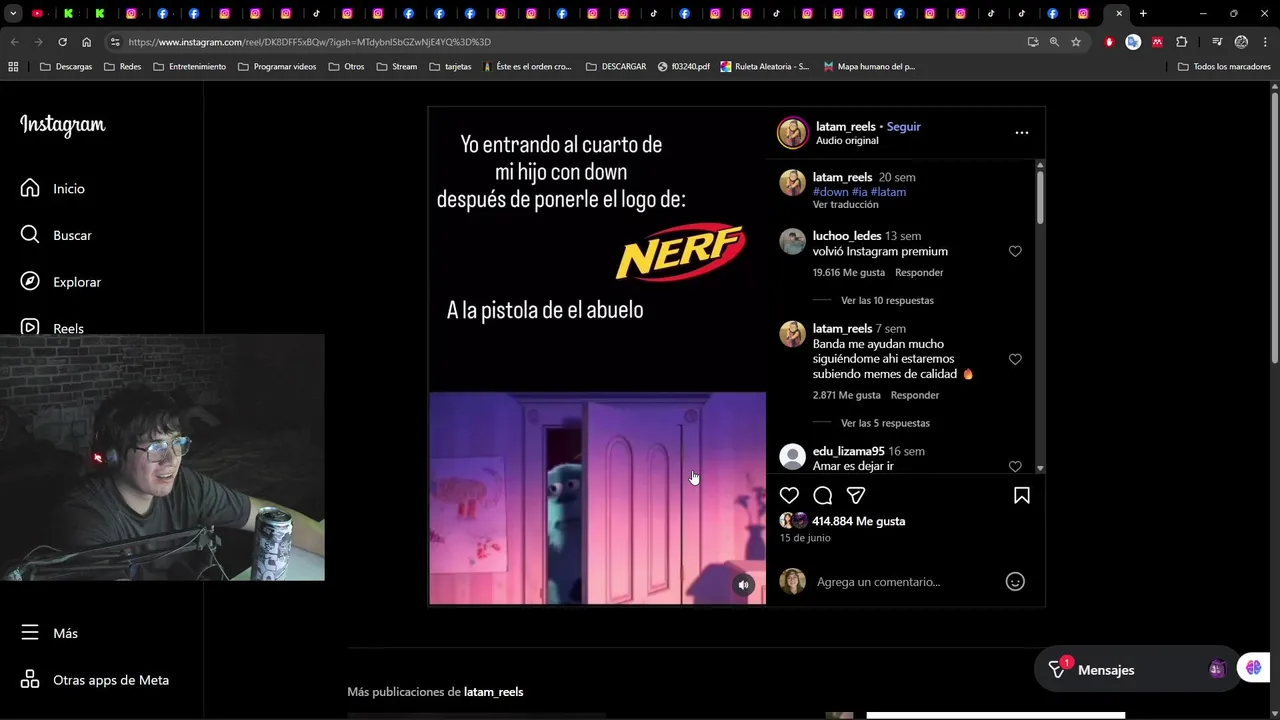Like edu_lizama95's comment with its heart

click(x=1015, y=466)
